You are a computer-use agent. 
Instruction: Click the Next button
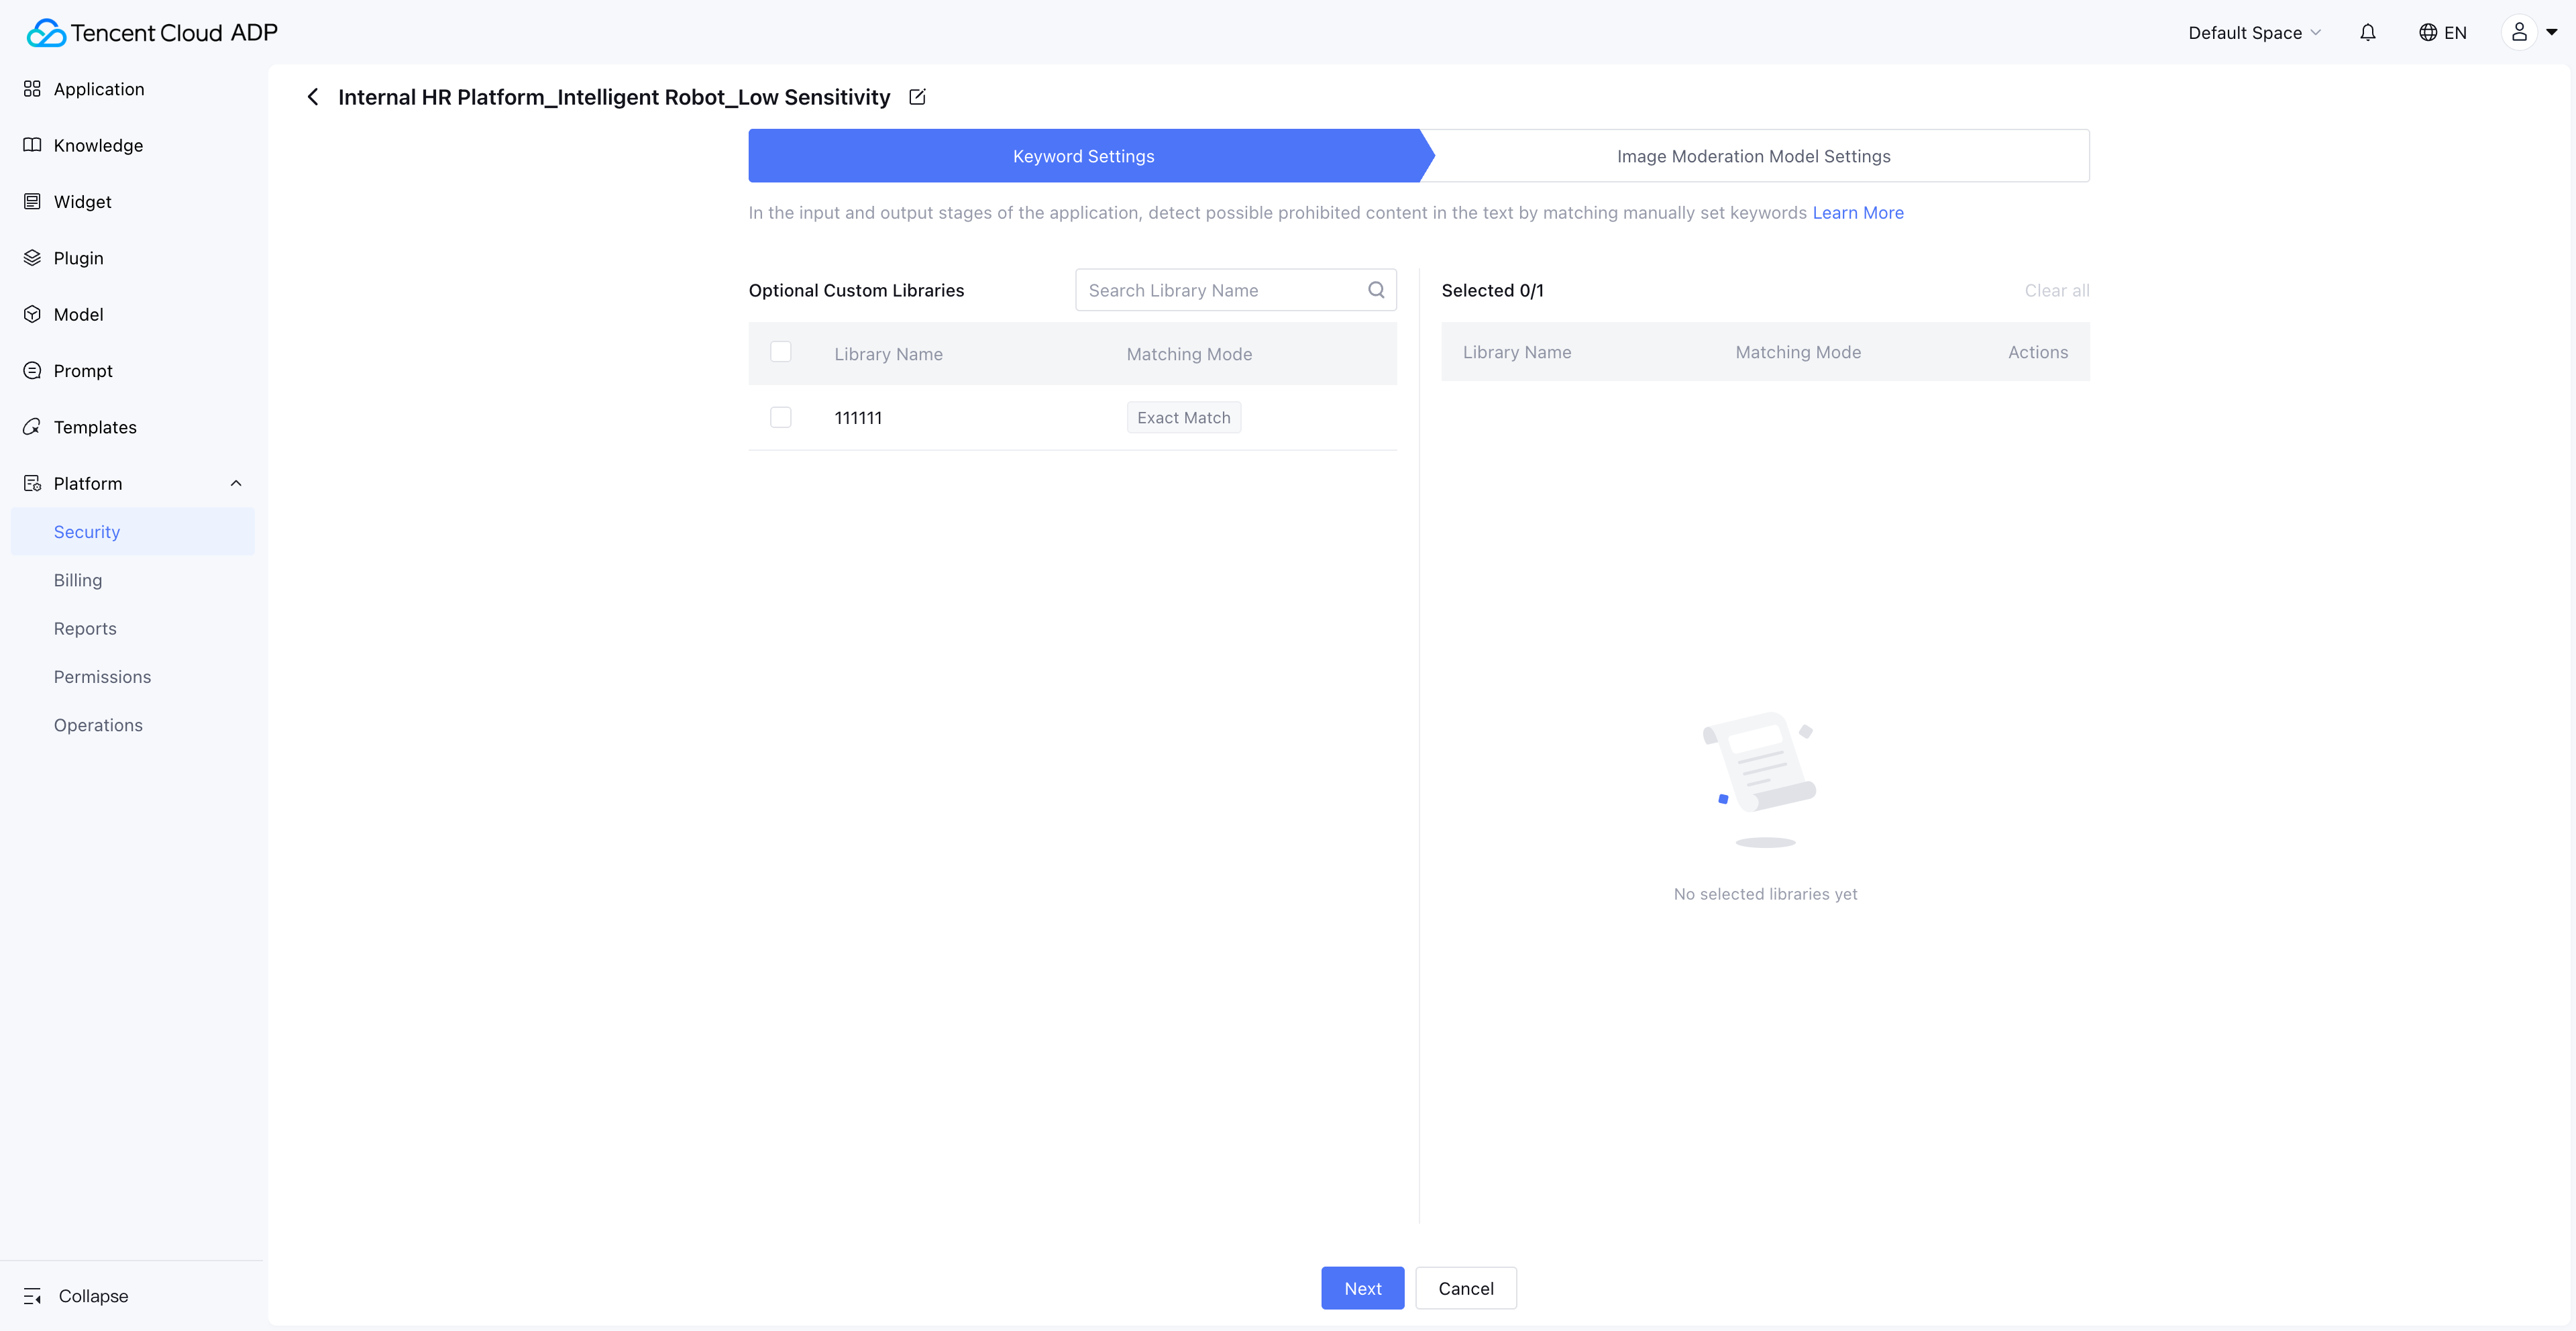point(1362,1288)
